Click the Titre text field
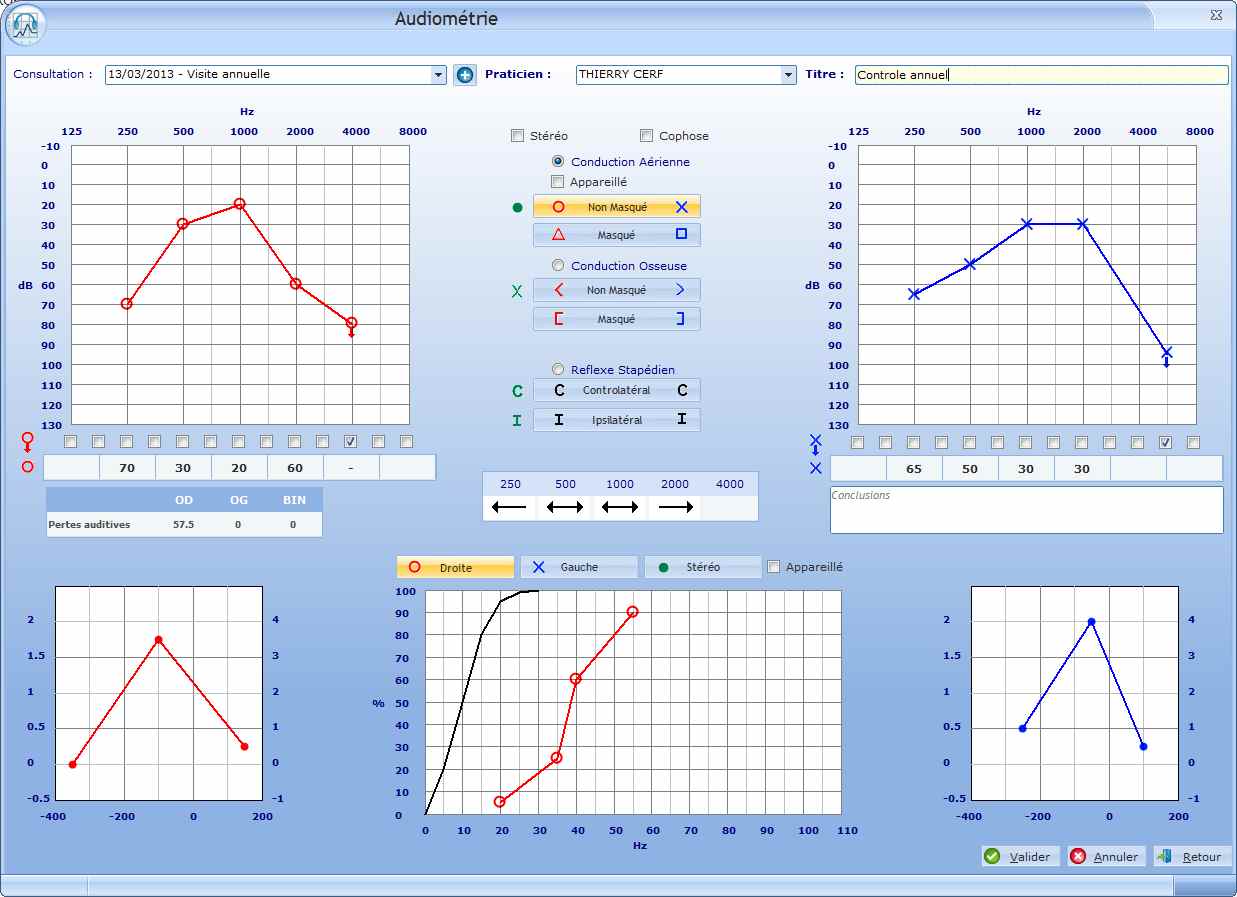The image size is (1237, 897). (x=1040, y=75)
